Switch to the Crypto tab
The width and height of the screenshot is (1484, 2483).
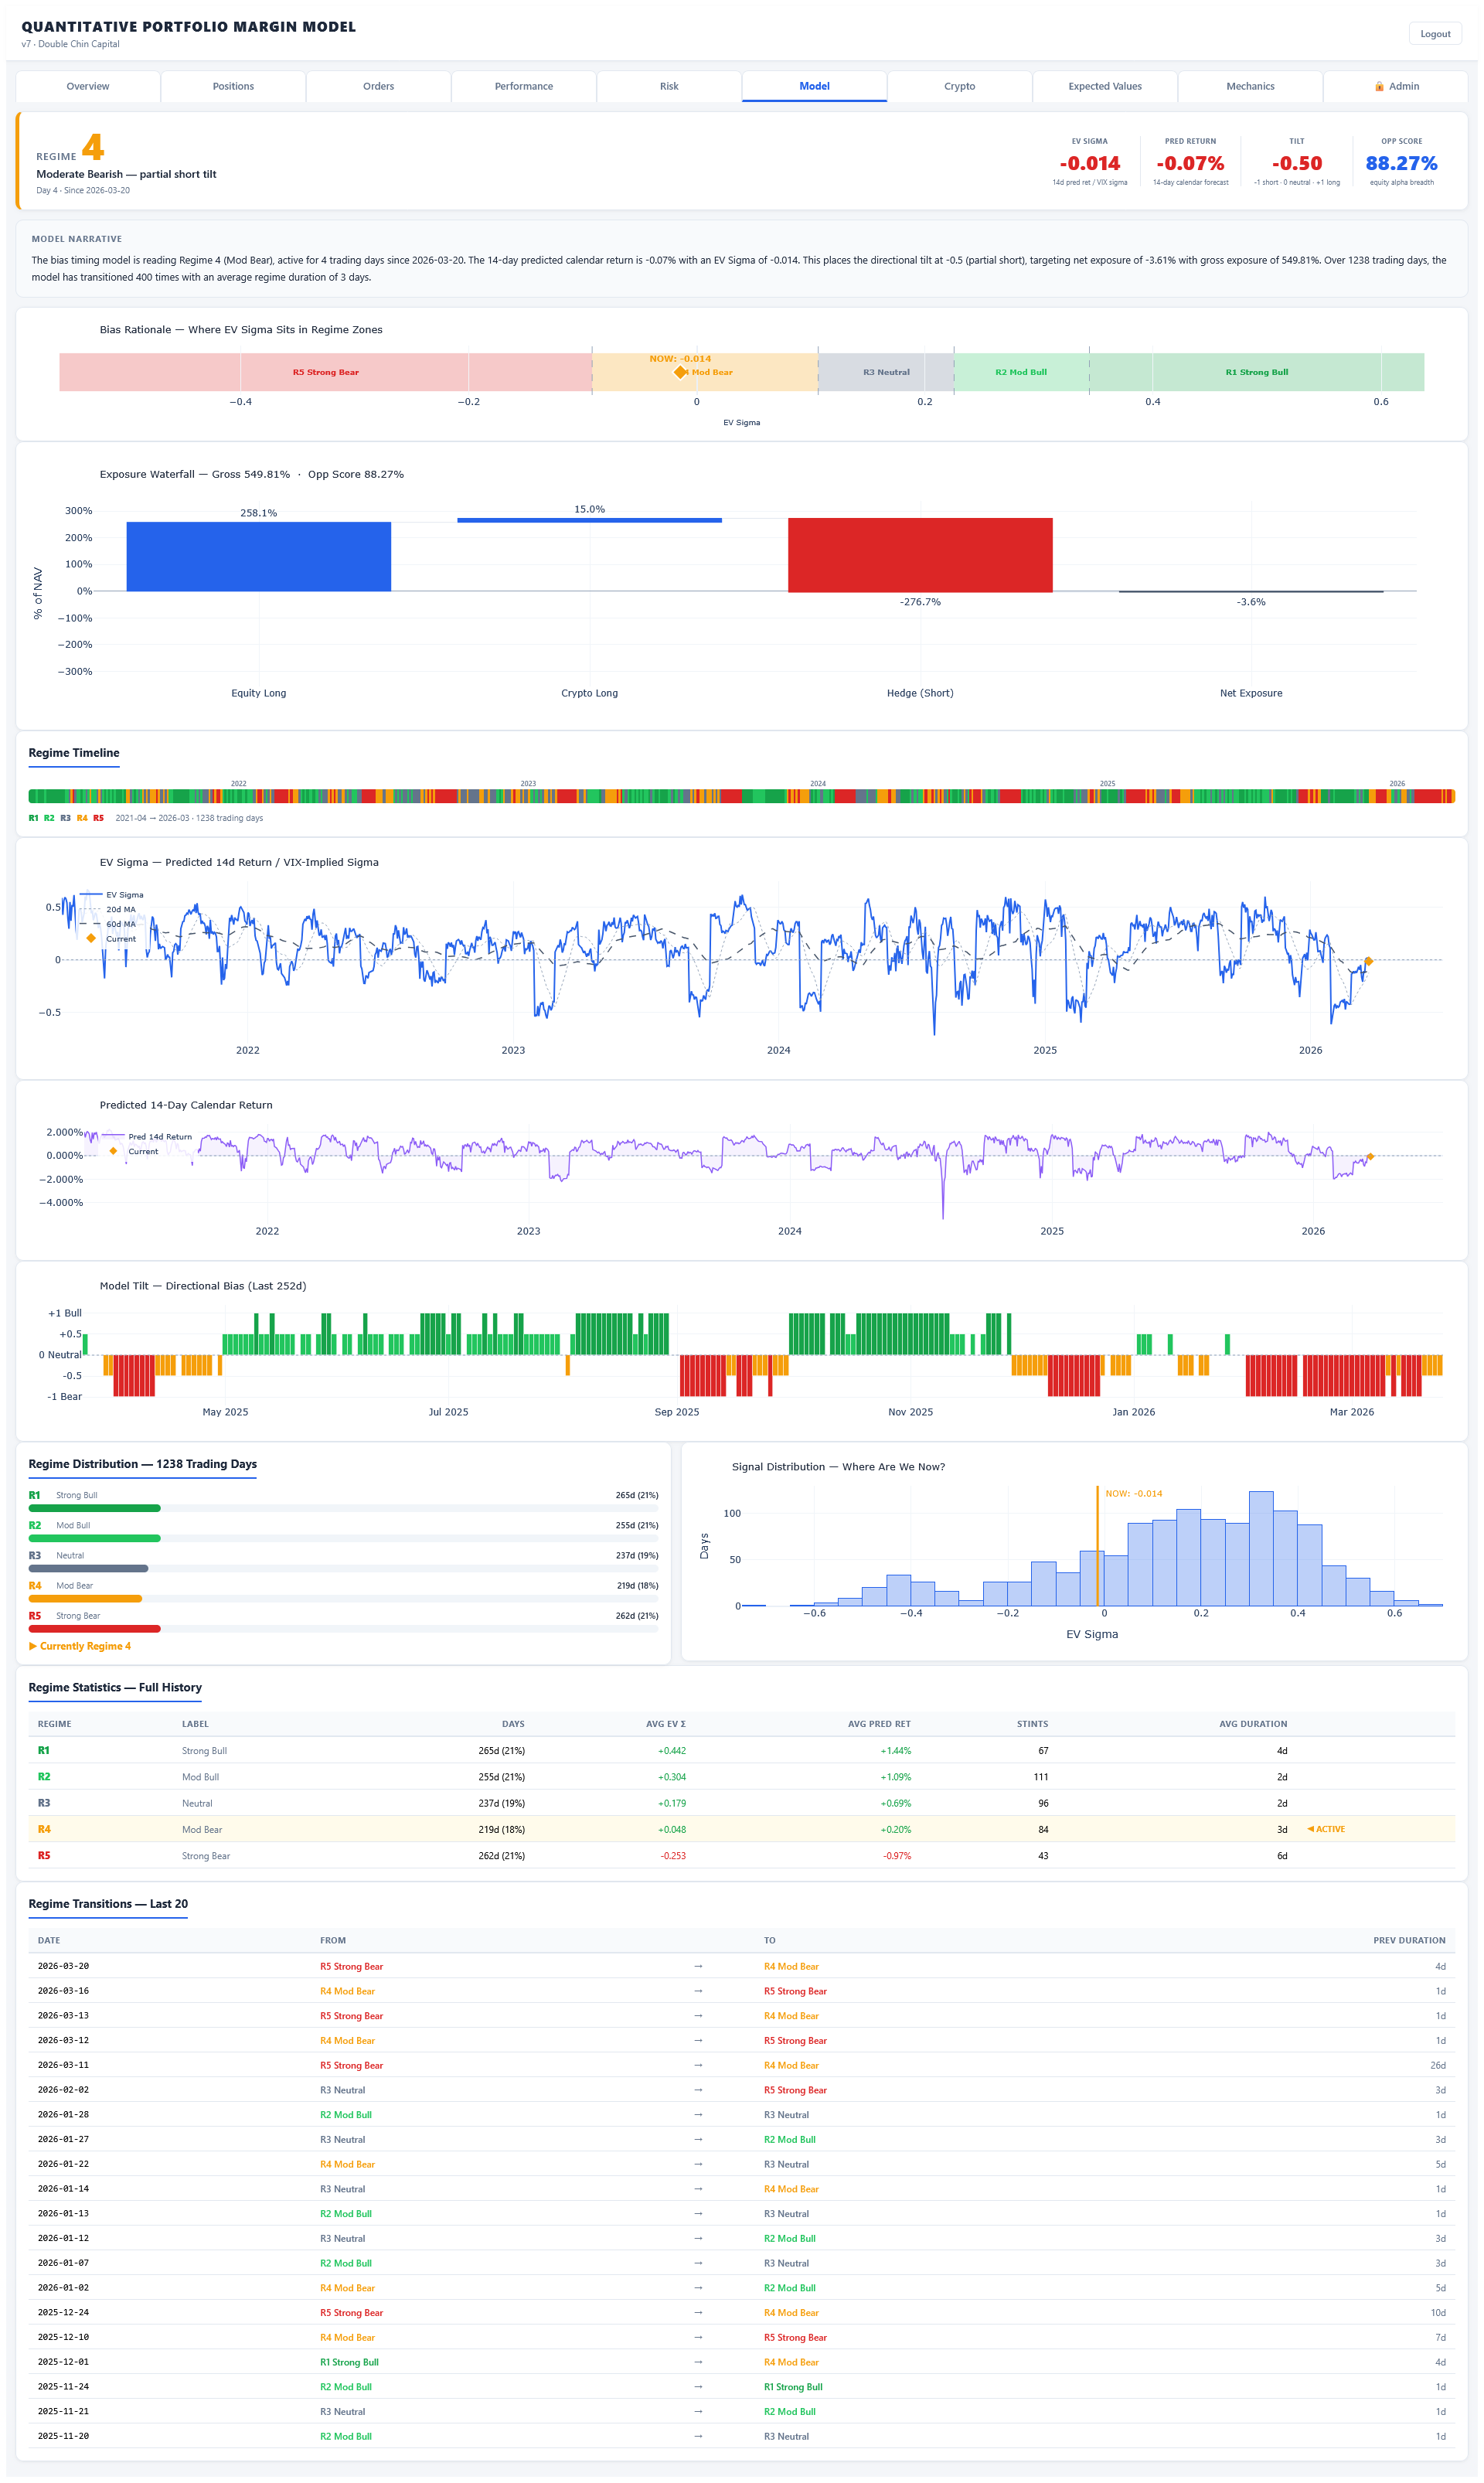959,86
